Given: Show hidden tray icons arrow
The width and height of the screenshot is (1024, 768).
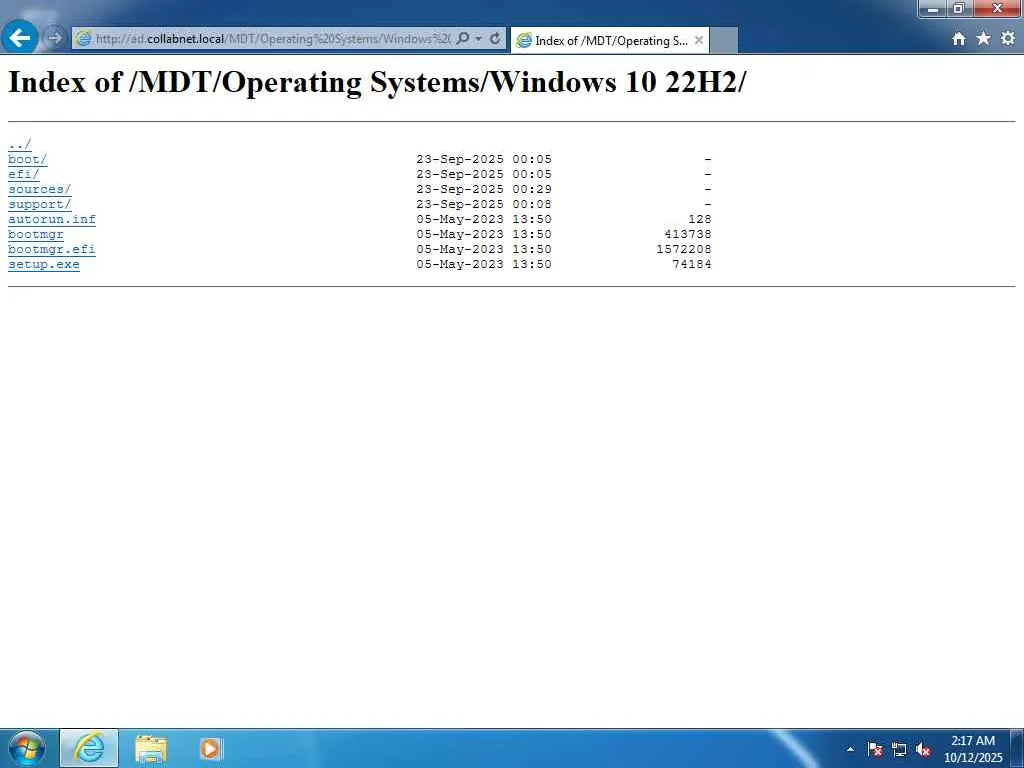Looking at the screenshot, I should click(x=850, y=749).
